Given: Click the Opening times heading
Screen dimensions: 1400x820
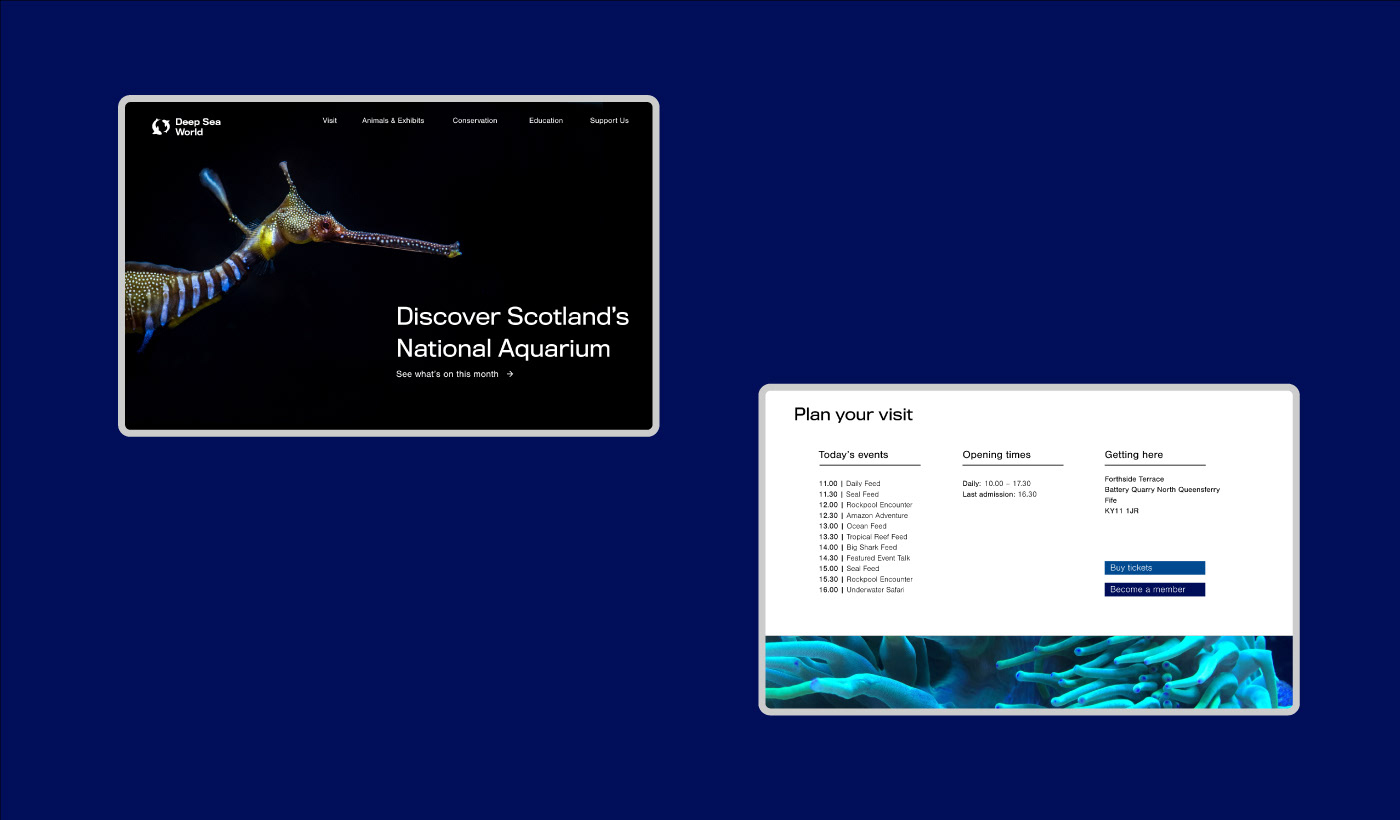Looking at the screenshot, I should (996, 455).
